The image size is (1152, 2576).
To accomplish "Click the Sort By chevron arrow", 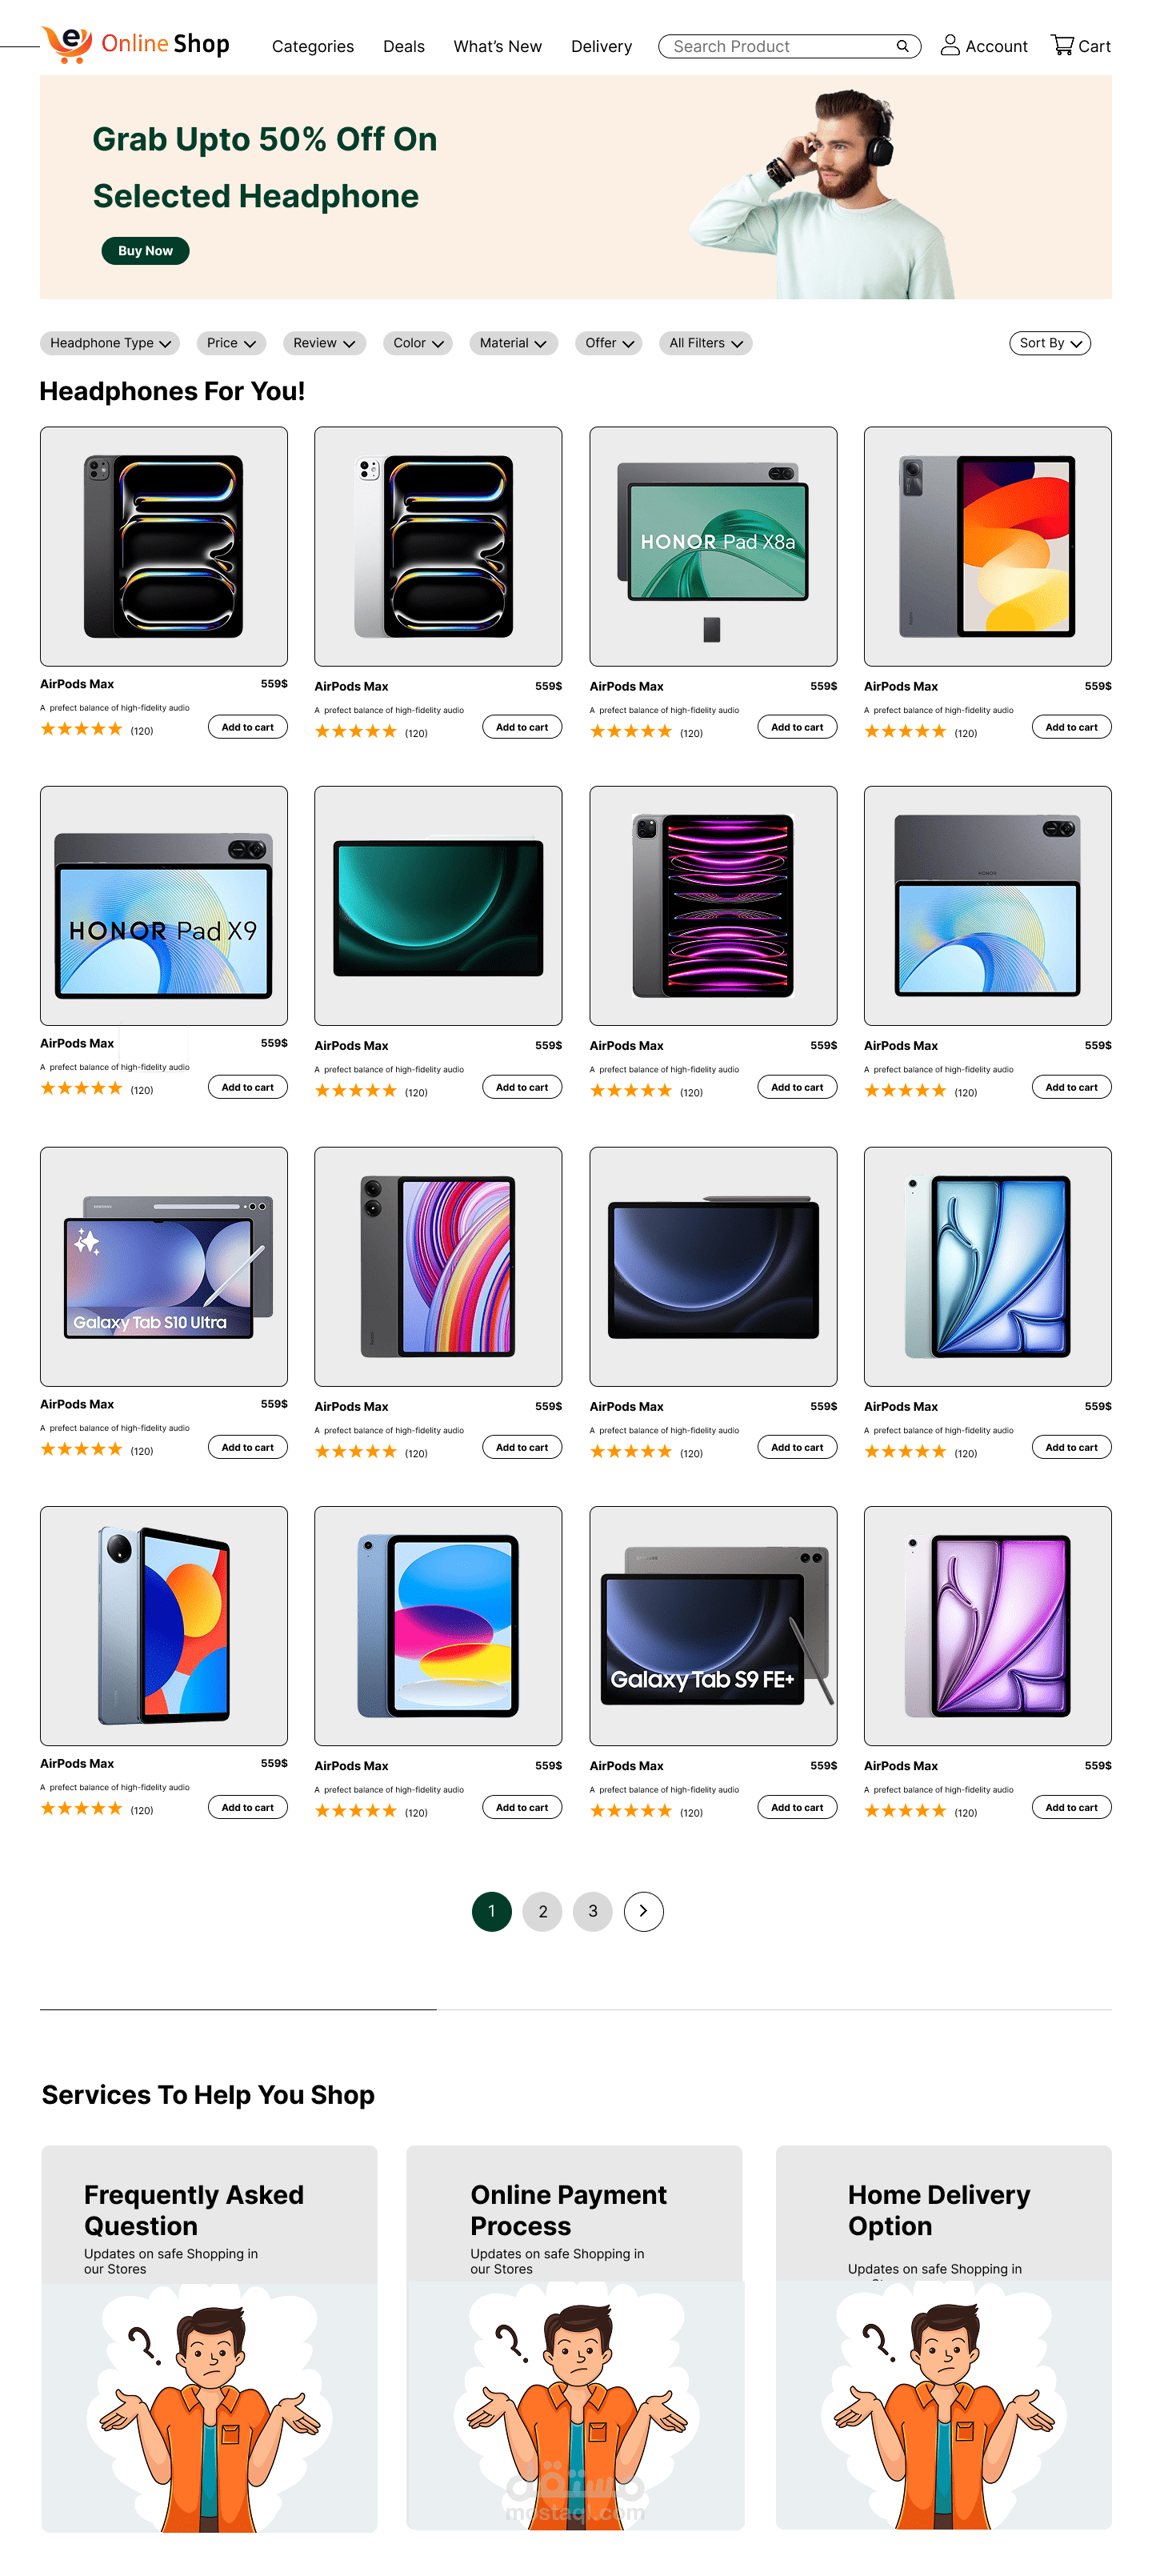I will pyautogui.click(x=1076, y=344).
